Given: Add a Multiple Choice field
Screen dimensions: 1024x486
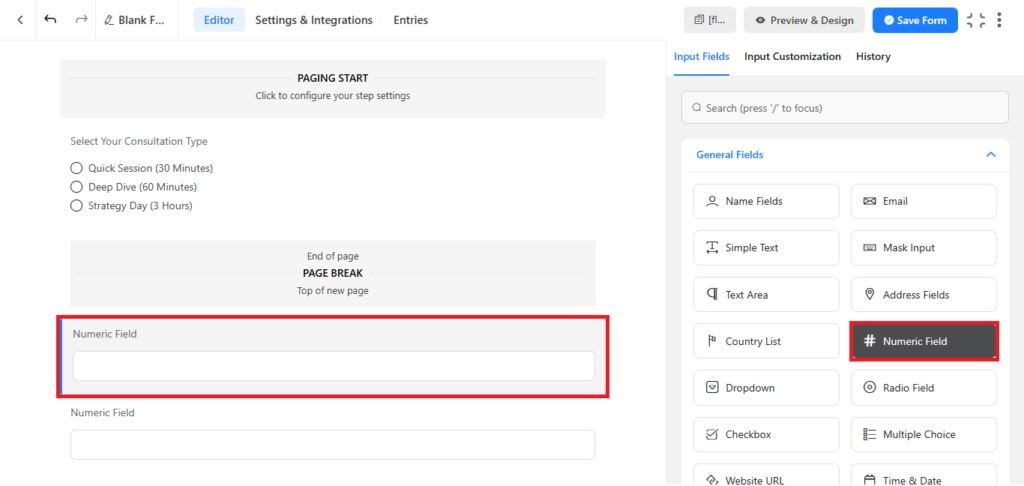Looking at the screenshot, I should [x=923, y=434].
